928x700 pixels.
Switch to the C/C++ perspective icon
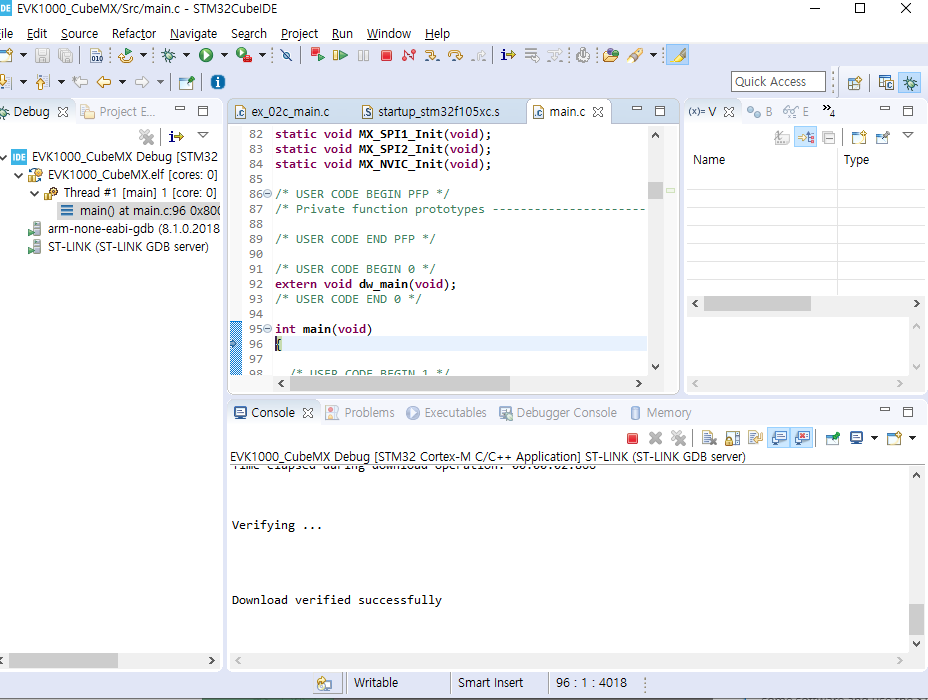[x=886, y=83]
